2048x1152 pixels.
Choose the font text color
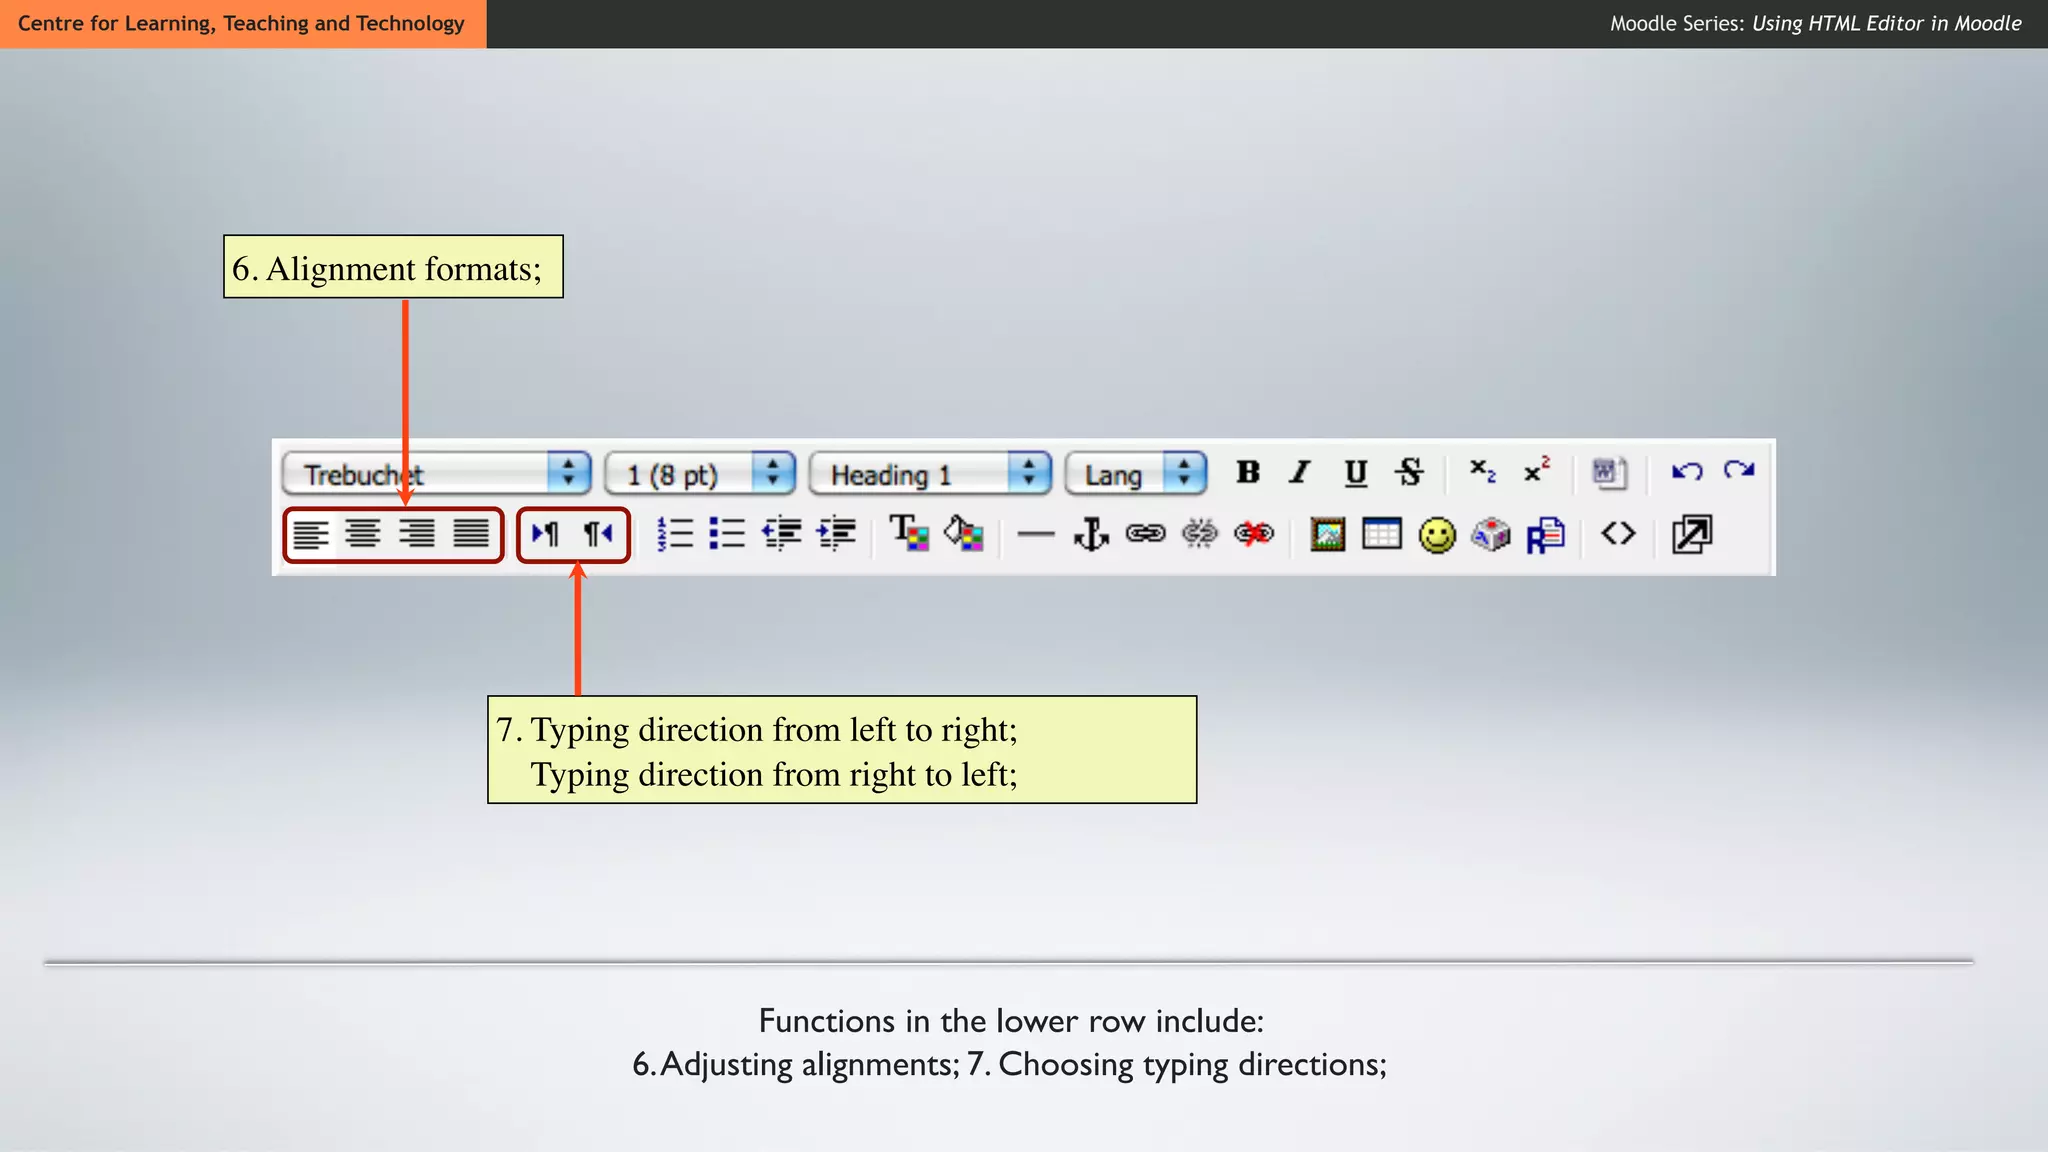pyautogui.click(x=909, y=534)
